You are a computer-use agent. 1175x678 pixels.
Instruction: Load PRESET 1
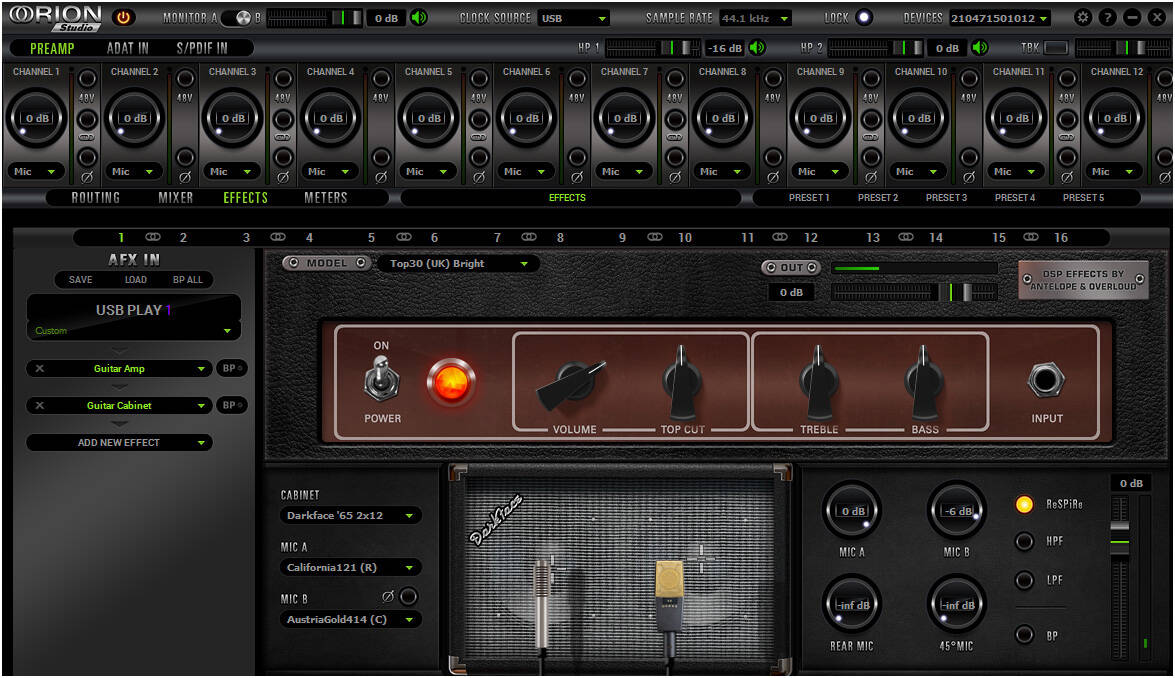[809, 198]
